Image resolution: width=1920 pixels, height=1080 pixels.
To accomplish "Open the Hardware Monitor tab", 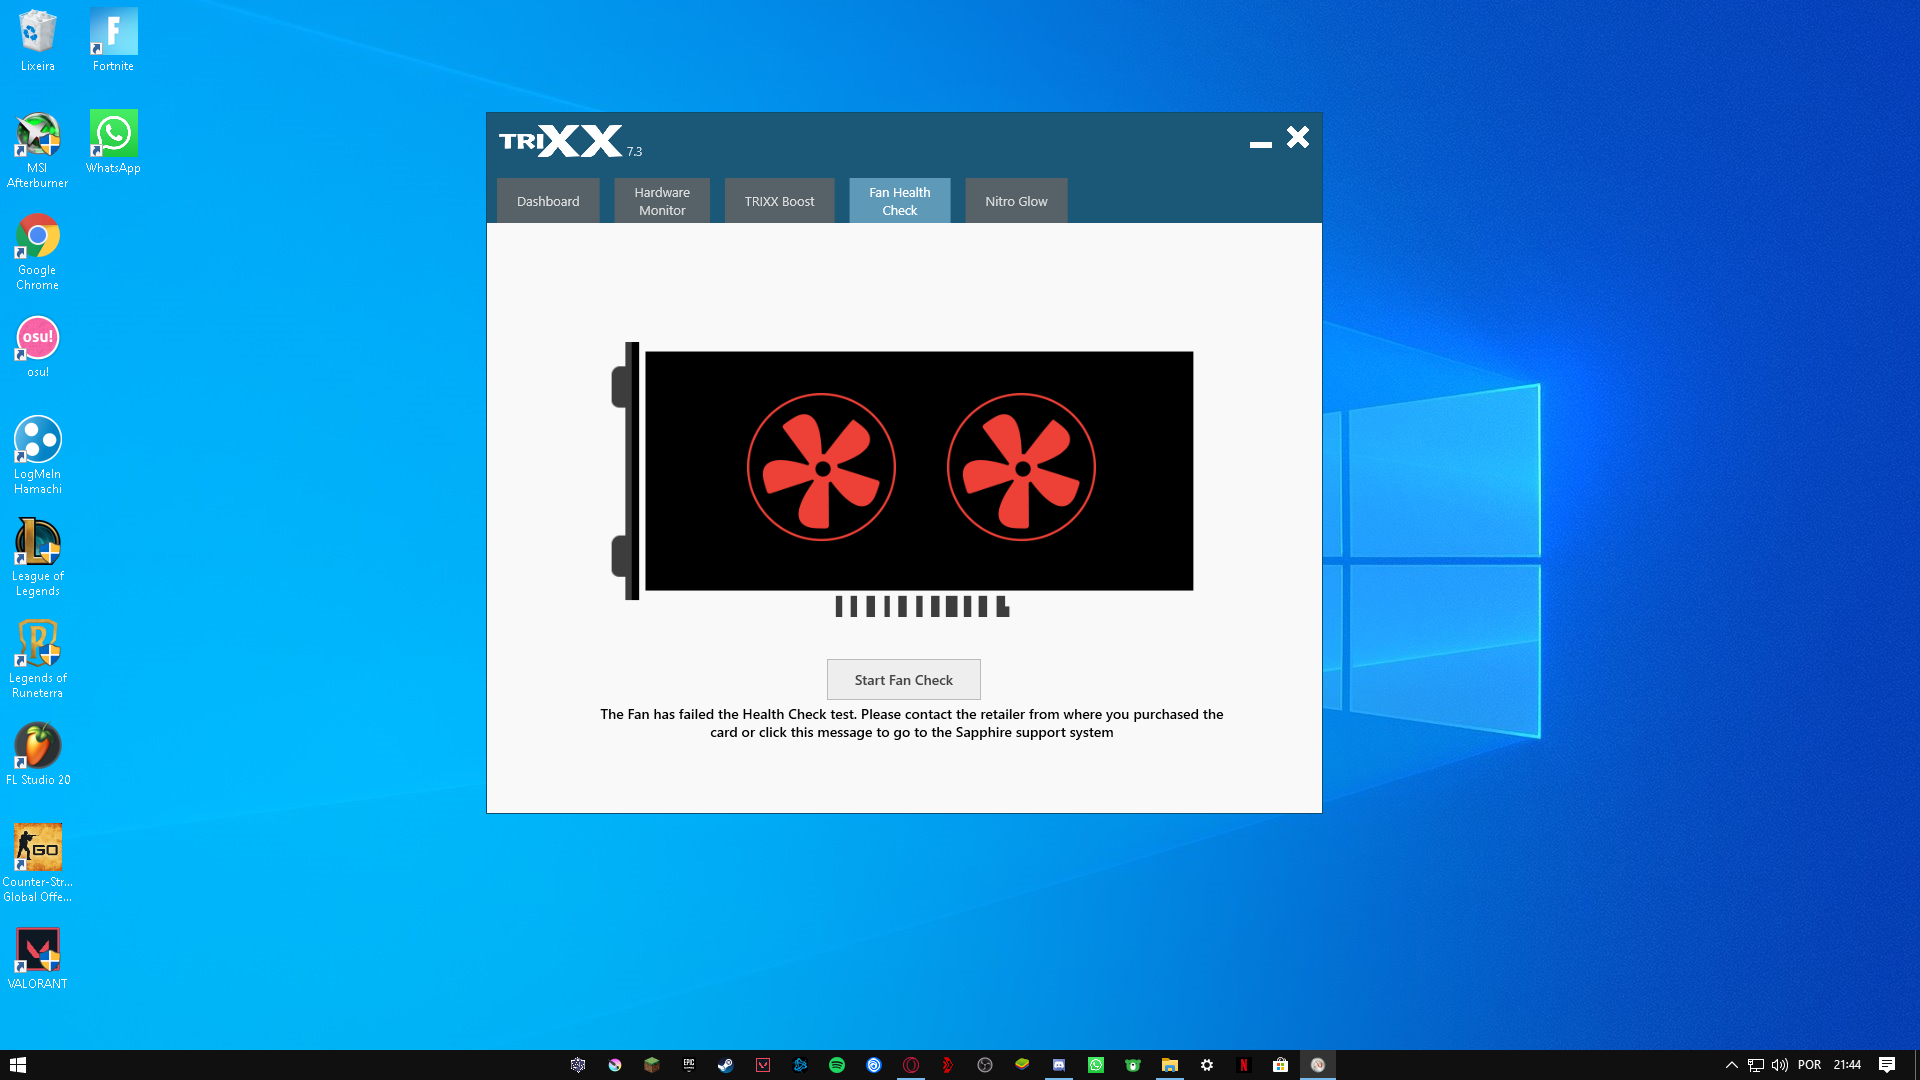I will click(x=662, y=201).
